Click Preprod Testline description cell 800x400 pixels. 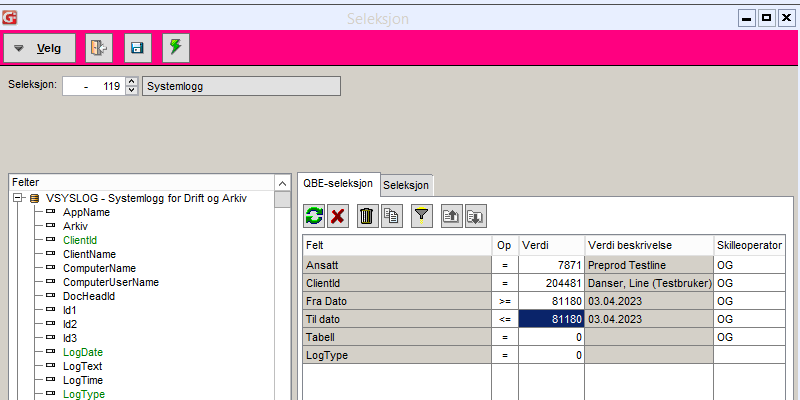click(649, 265)
